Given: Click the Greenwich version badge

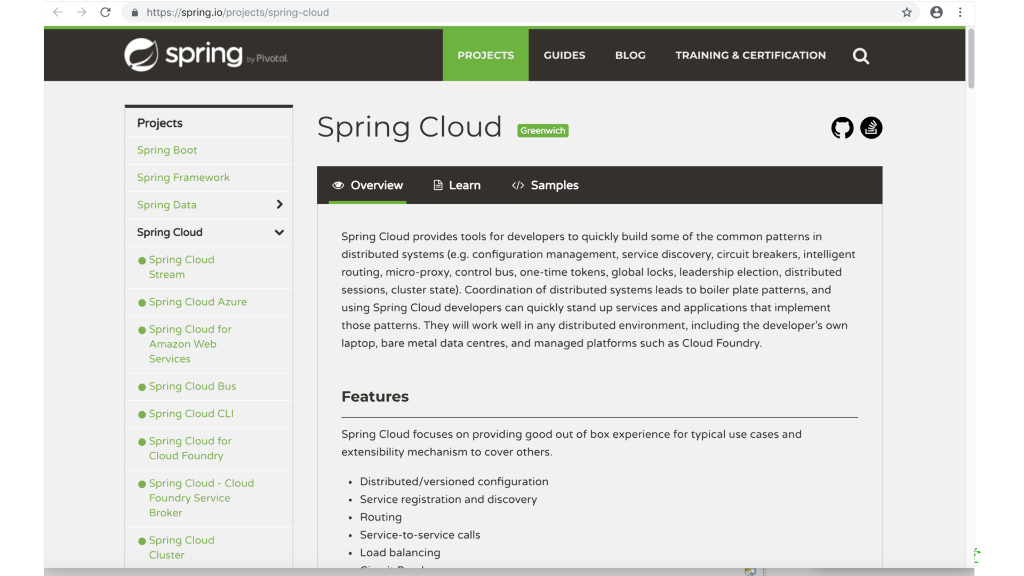Looking at the screenshot, I should (542, 130).
